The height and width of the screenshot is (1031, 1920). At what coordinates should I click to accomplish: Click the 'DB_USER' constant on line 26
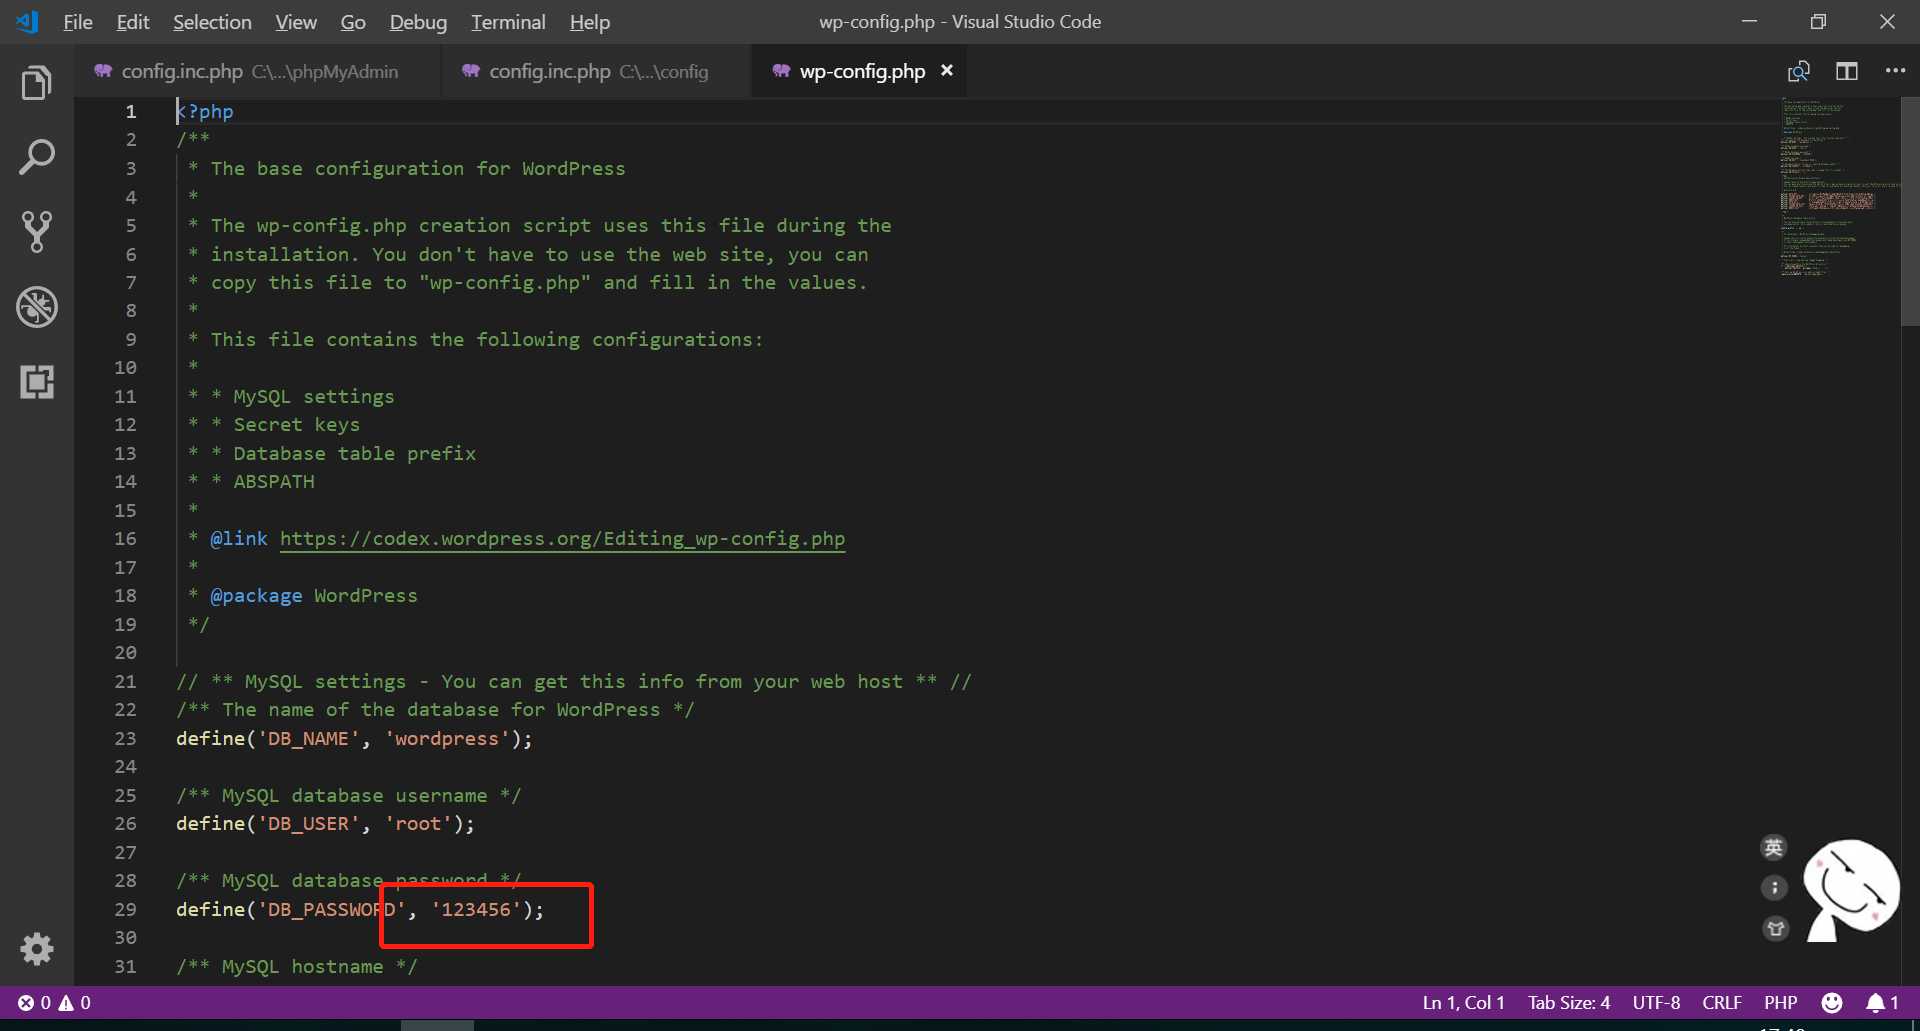(308, 824)
